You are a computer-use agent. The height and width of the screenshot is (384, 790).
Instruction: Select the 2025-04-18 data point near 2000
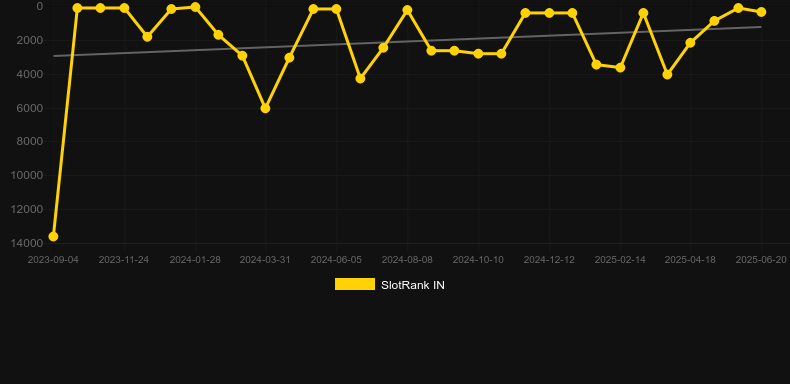(690, 43)
